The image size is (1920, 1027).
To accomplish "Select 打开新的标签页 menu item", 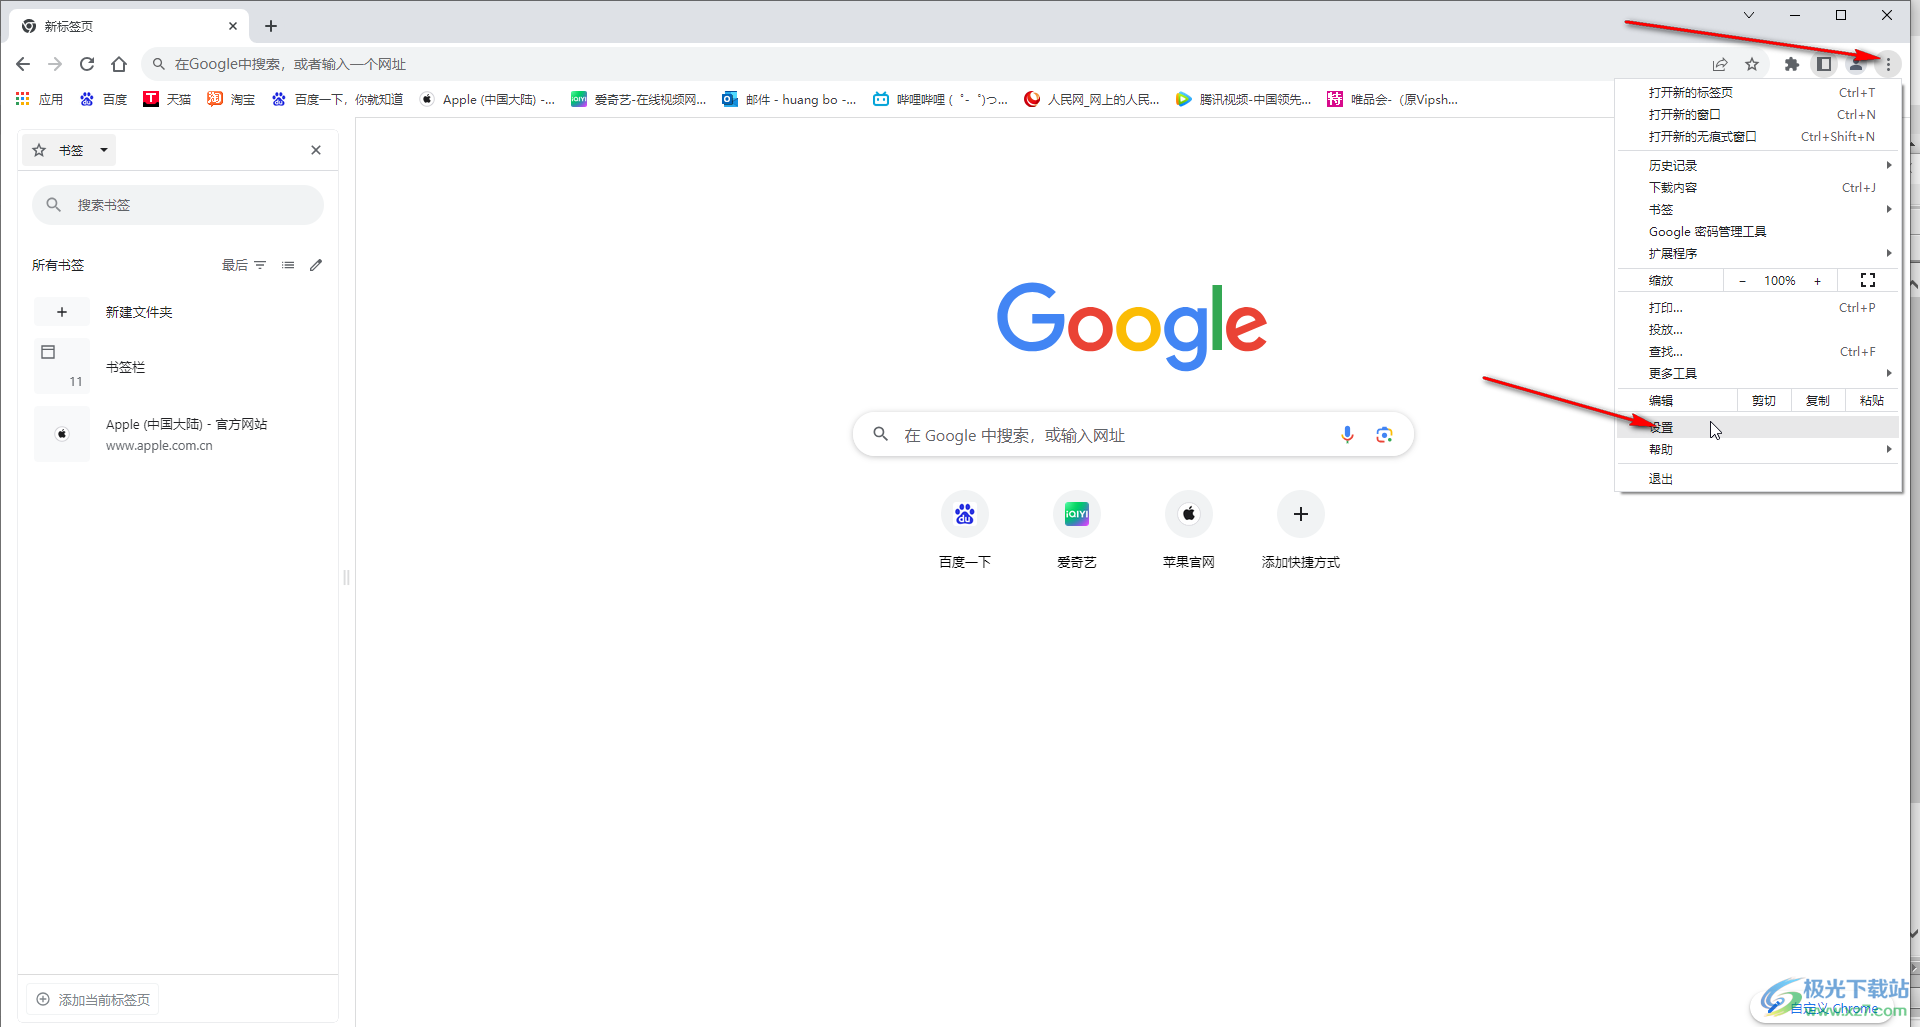I will pos(1759,92).
